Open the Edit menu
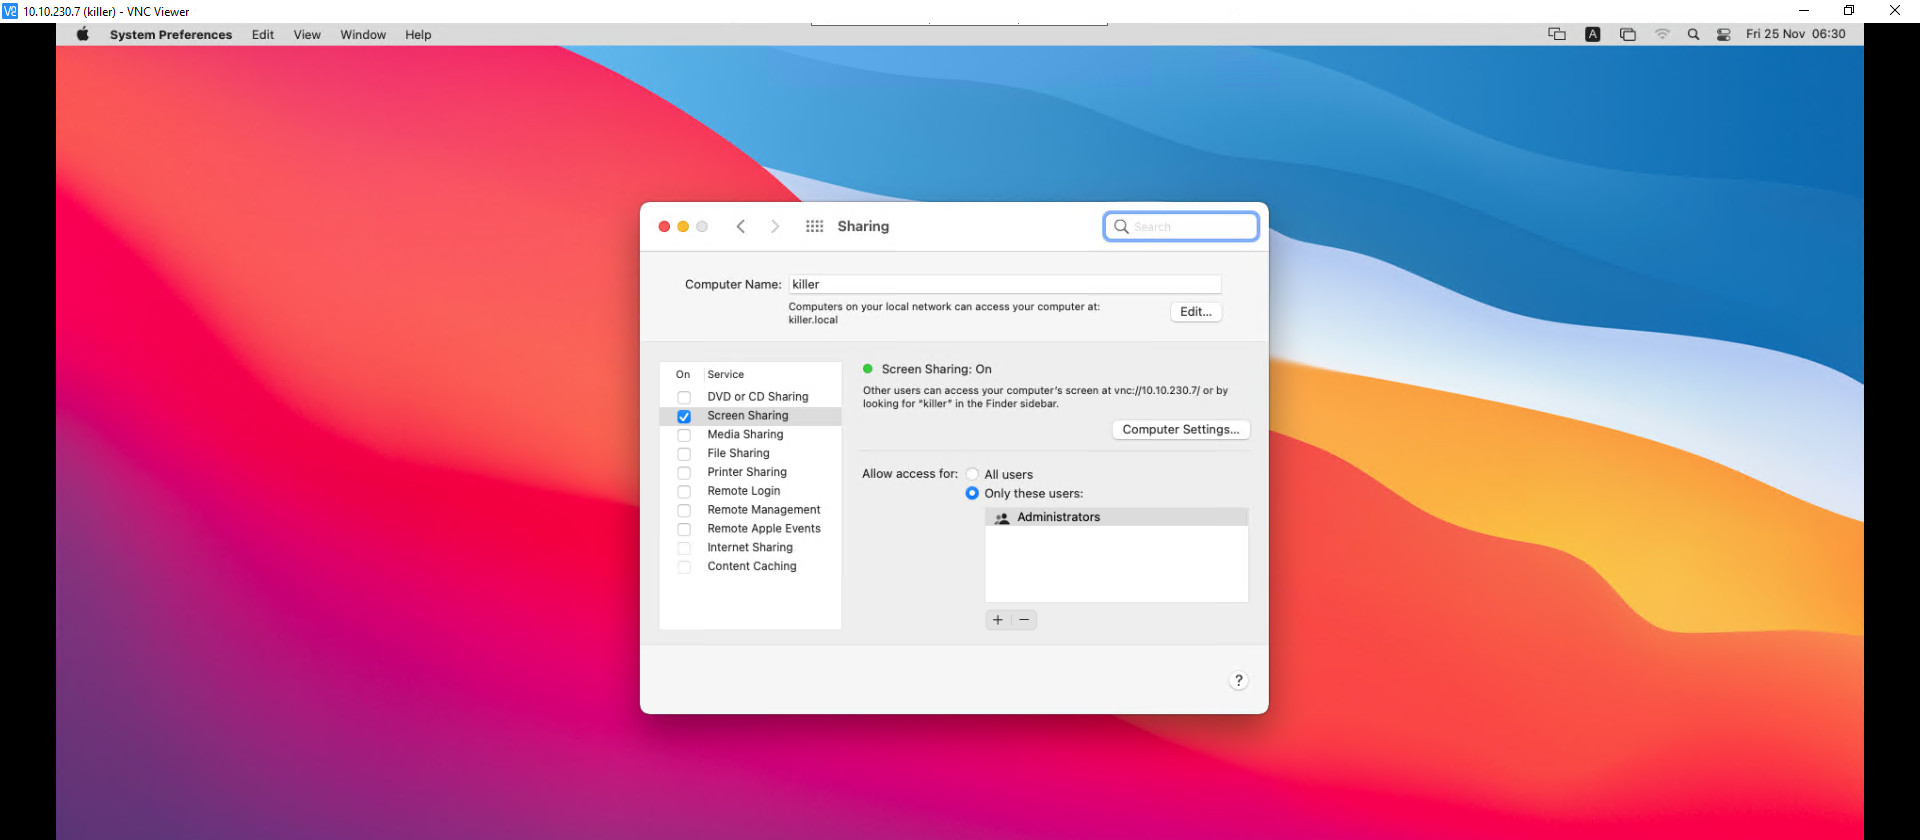 pos(263,34)
